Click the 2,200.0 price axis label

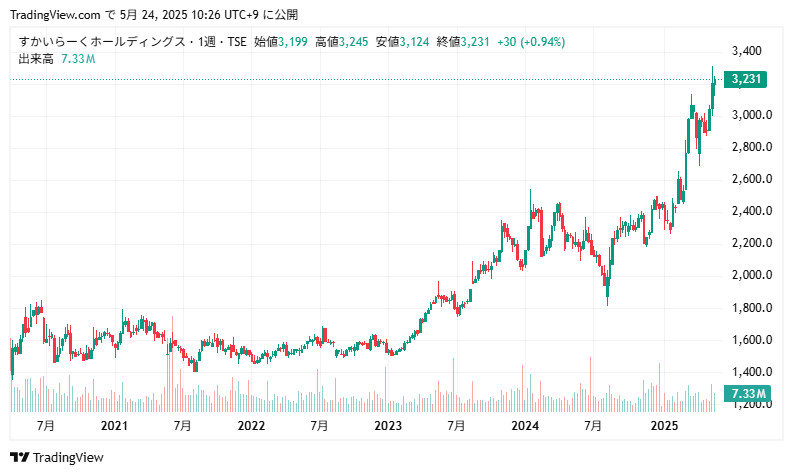[752, 243]
